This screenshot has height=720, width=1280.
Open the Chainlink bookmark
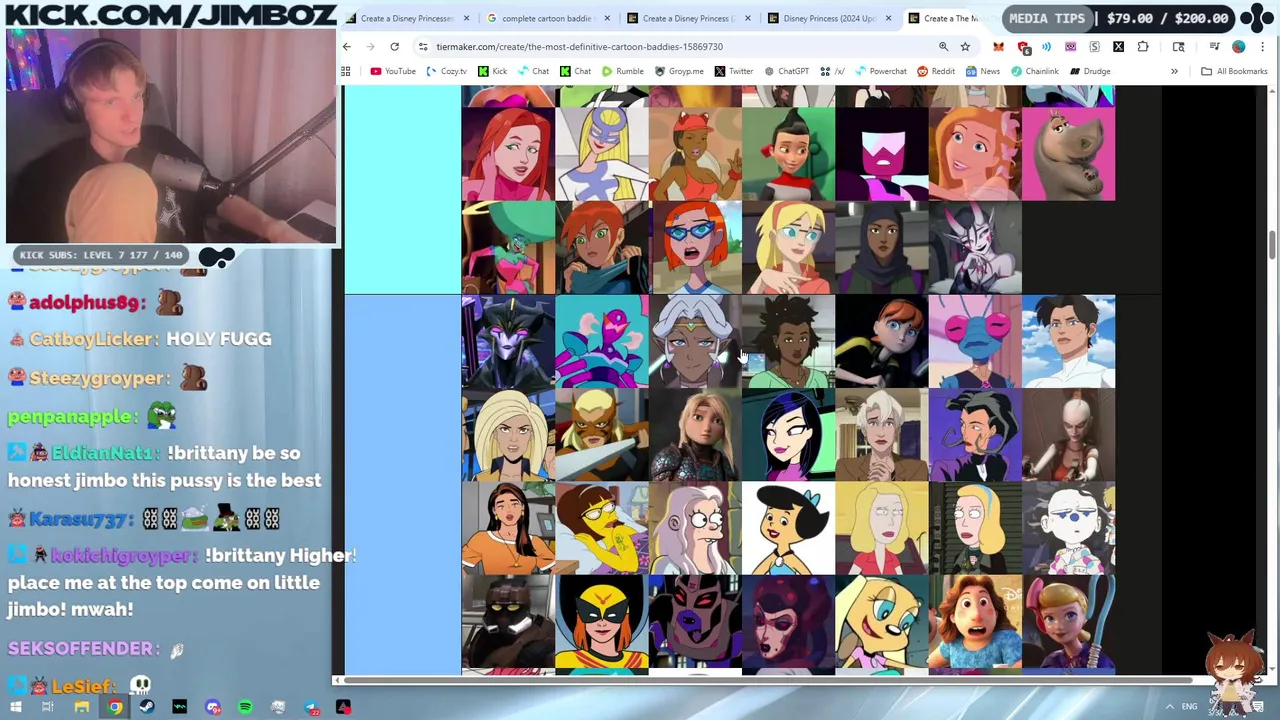click(1035, 71)
